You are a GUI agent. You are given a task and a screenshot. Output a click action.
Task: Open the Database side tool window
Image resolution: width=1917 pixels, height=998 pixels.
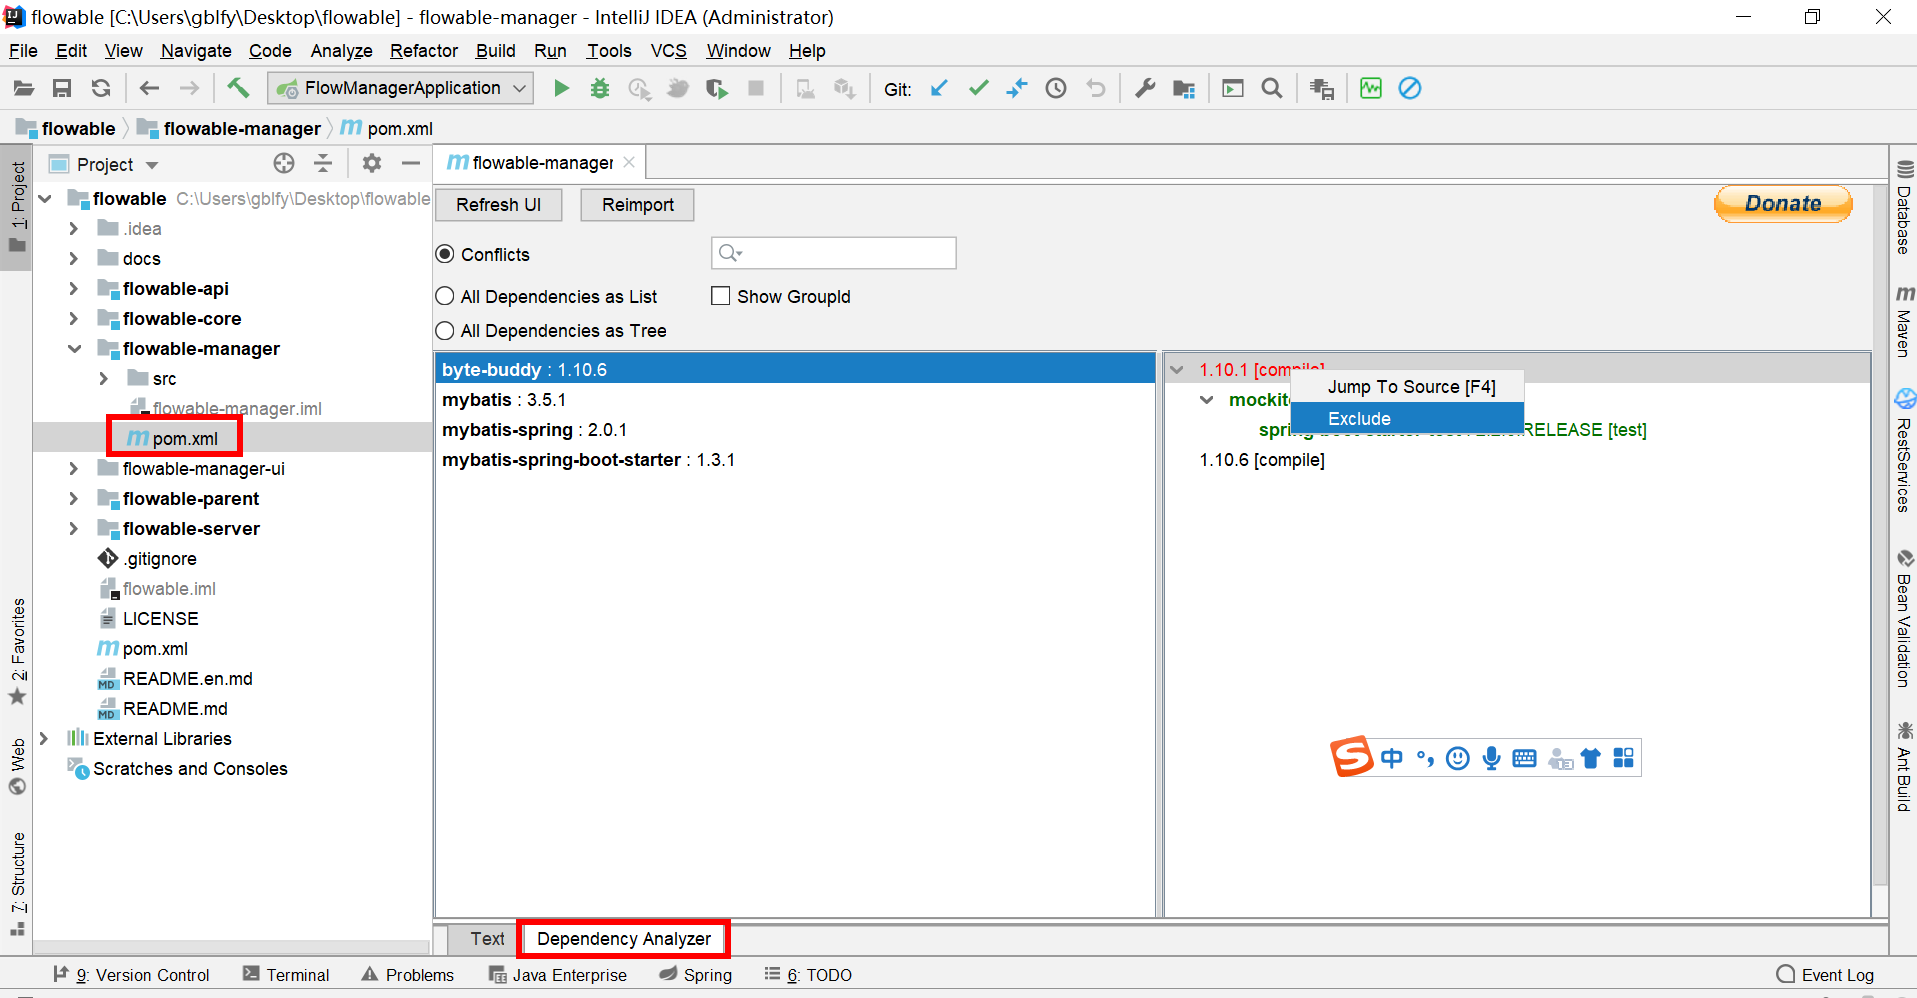[1904, 207]
